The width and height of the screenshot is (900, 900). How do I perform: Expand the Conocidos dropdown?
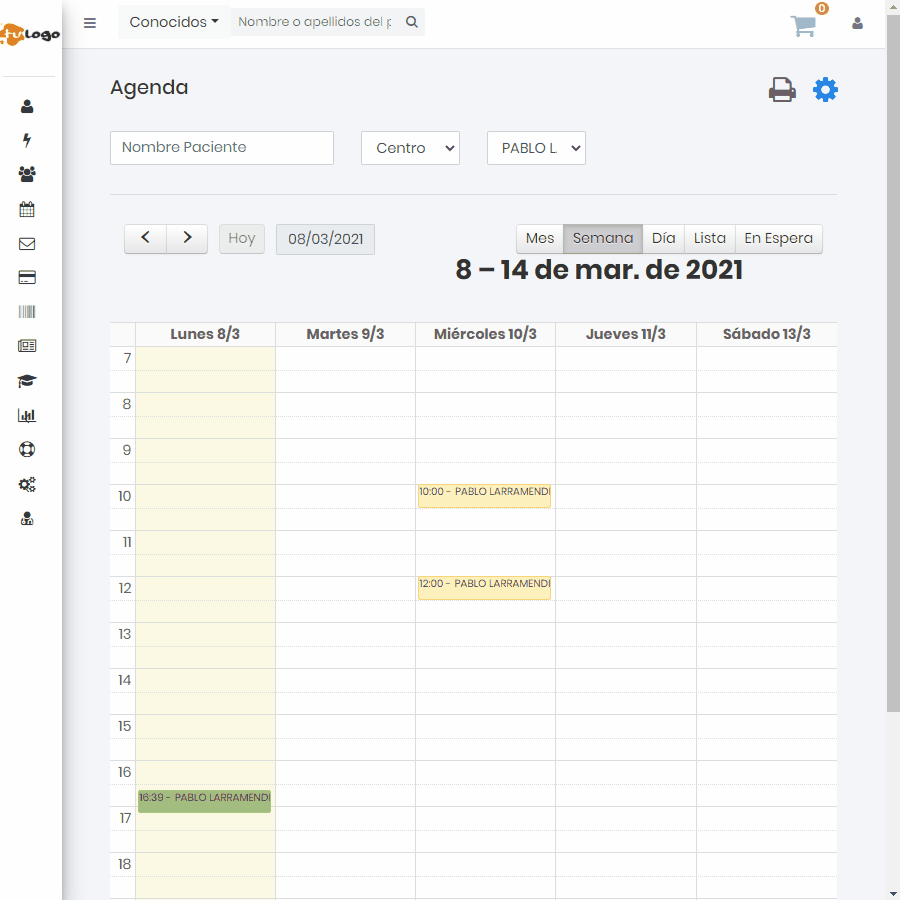(174, 22)
